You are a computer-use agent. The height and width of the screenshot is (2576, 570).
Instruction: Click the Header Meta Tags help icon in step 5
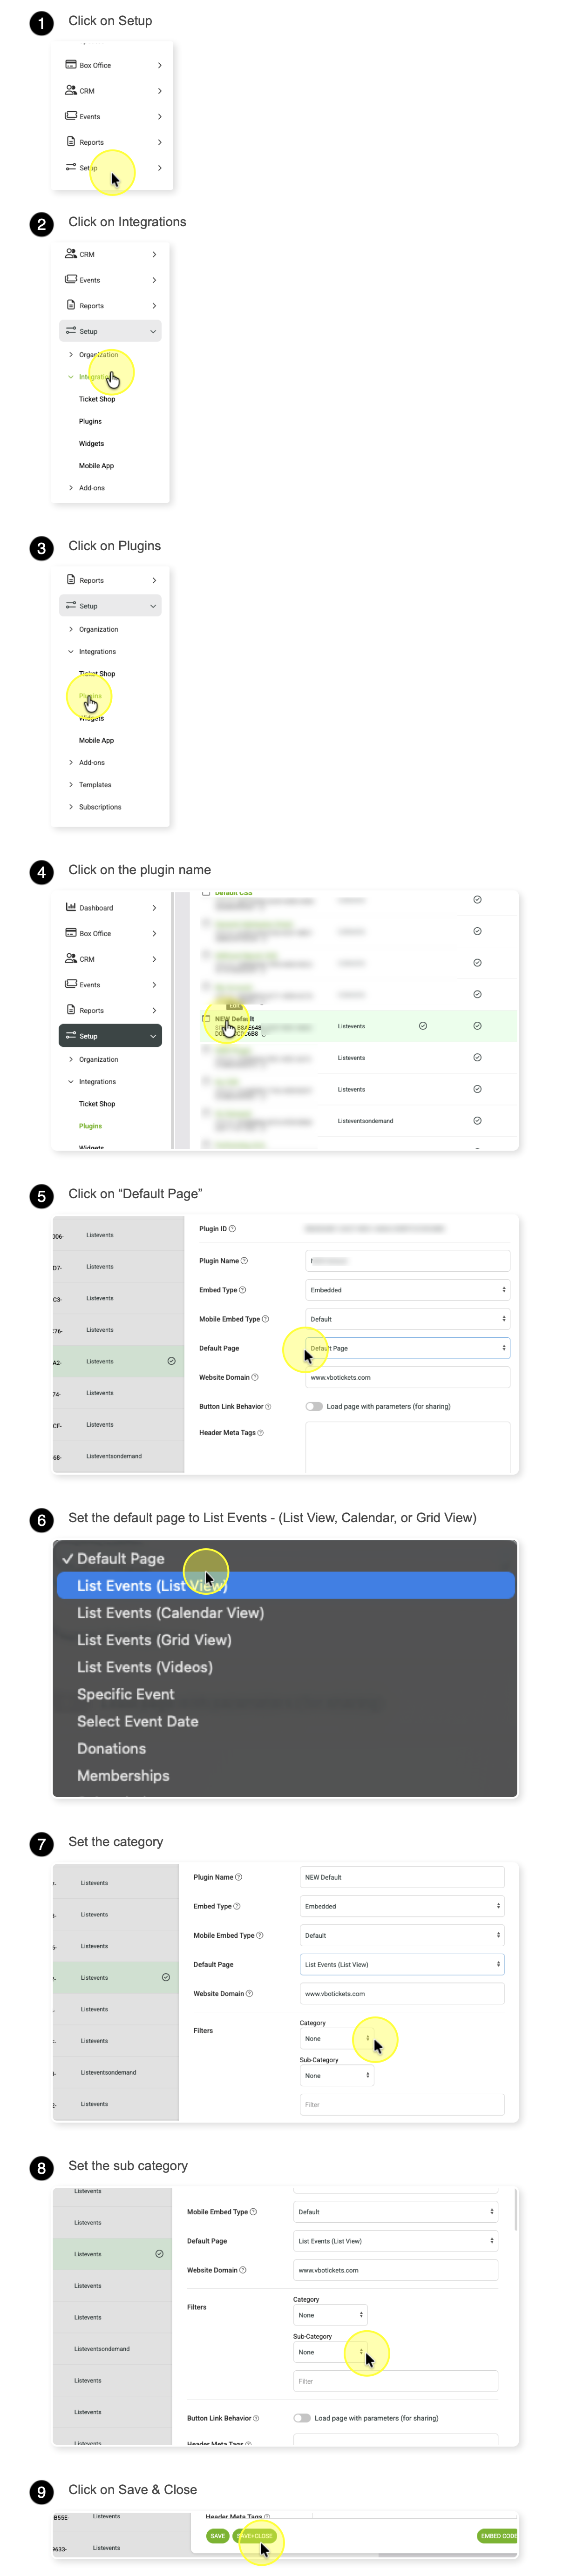pyautogui.click(x=261, y=1433)
